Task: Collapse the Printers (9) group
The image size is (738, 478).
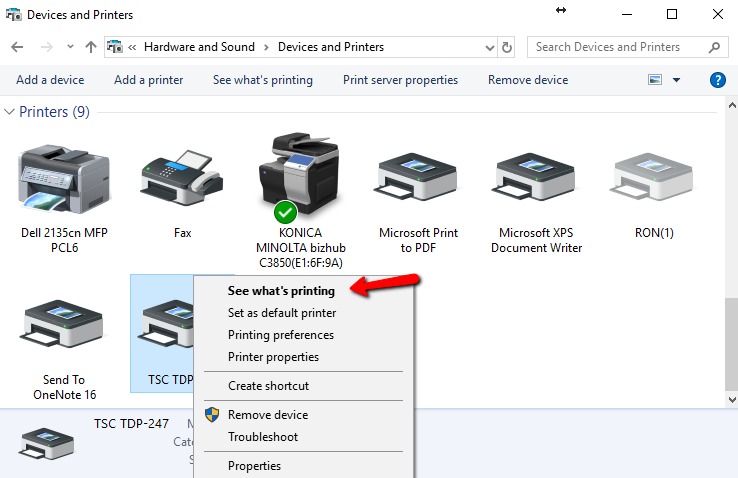Action: click(9, 112)
